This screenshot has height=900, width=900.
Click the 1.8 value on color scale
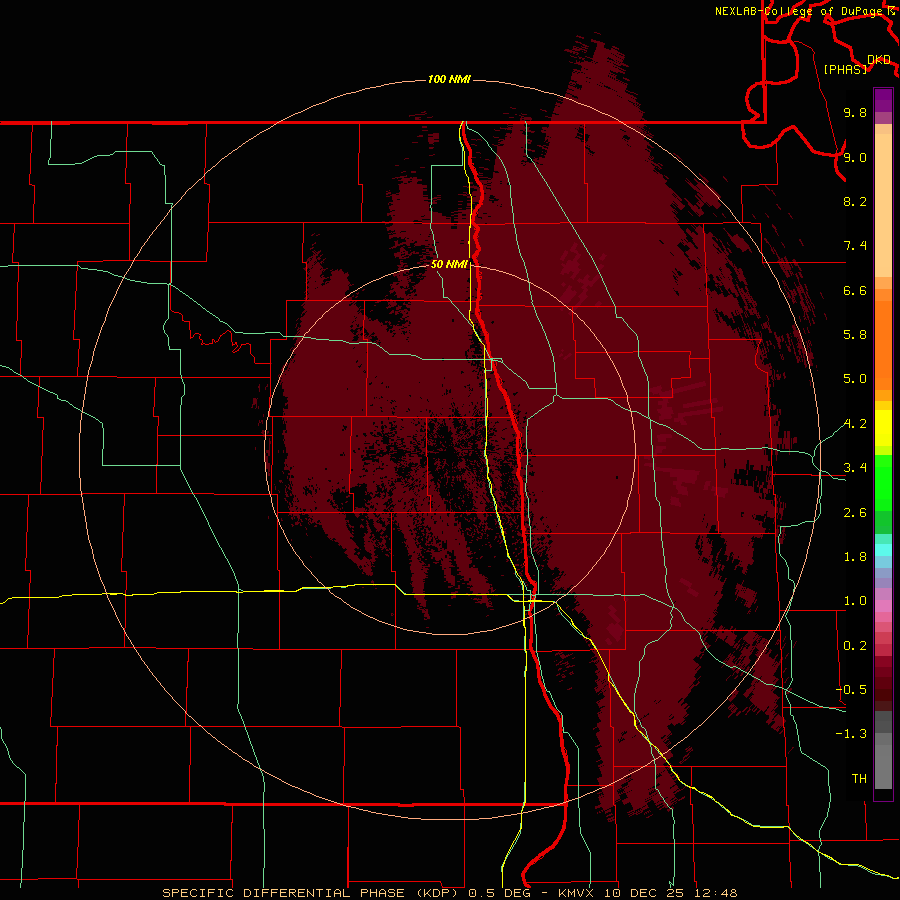[855, 557]
